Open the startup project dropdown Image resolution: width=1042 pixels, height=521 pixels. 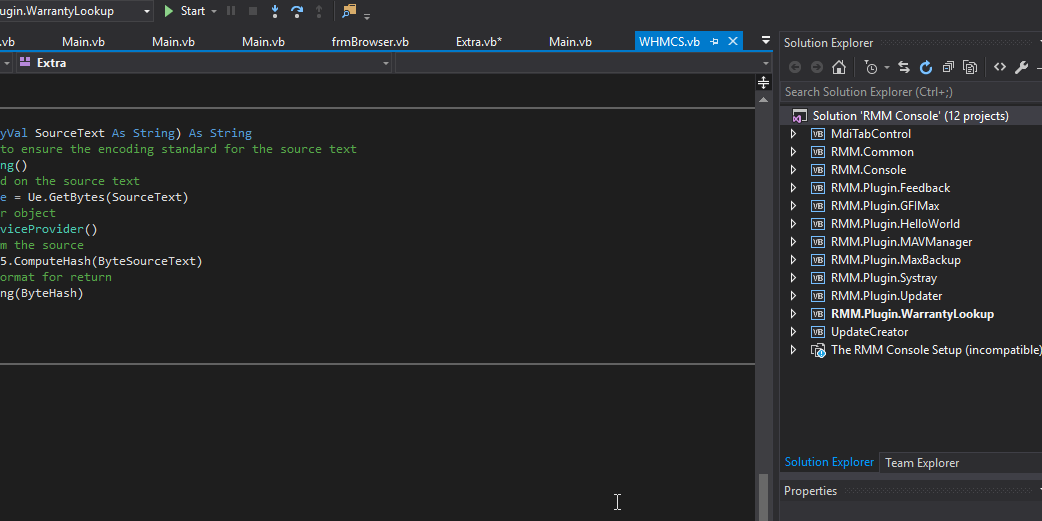(147, 11)
